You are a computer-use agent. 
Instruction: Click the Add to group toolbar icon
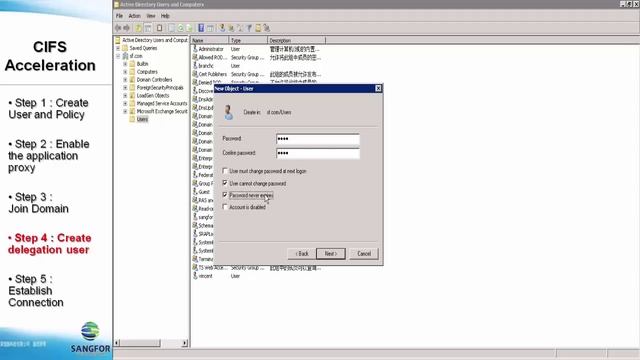(x=267, y=28)
